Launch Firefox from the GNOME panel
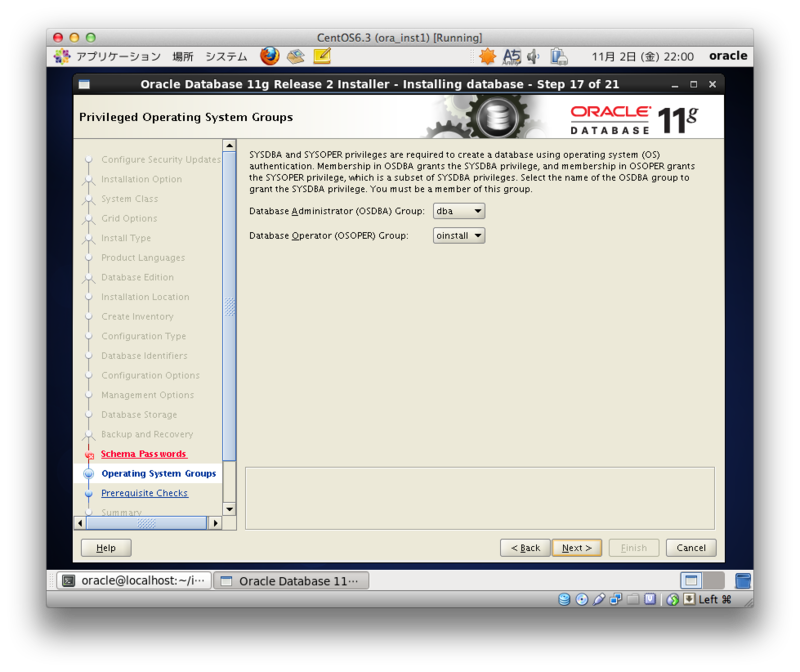The image size is (800, 672). pyautogui.click(x=269, y=56)
